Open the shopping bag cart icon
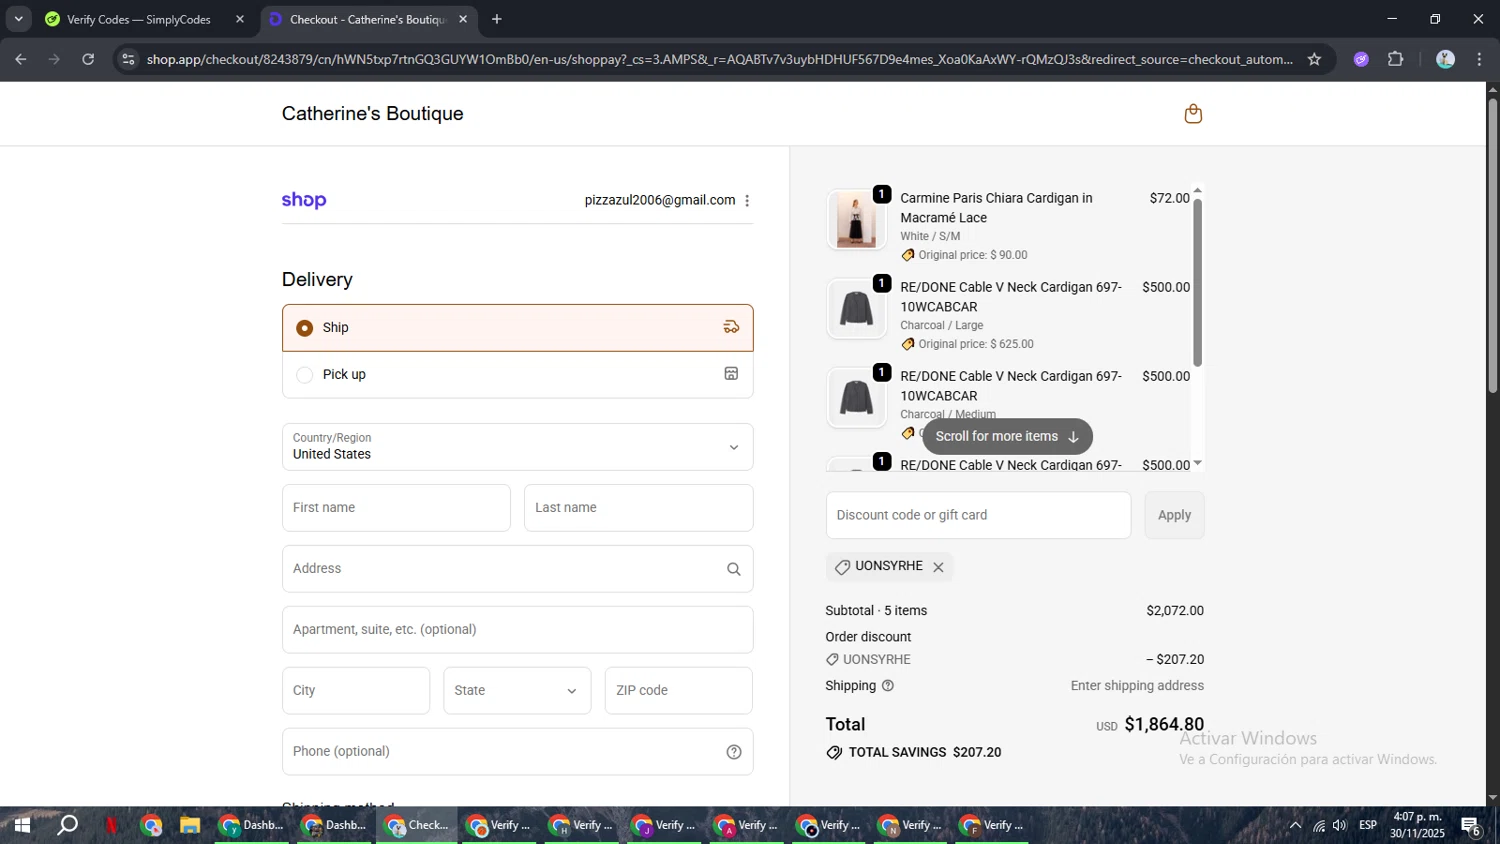The image size is (1500, 844). pyautogui.click(x=1193, y=114)
